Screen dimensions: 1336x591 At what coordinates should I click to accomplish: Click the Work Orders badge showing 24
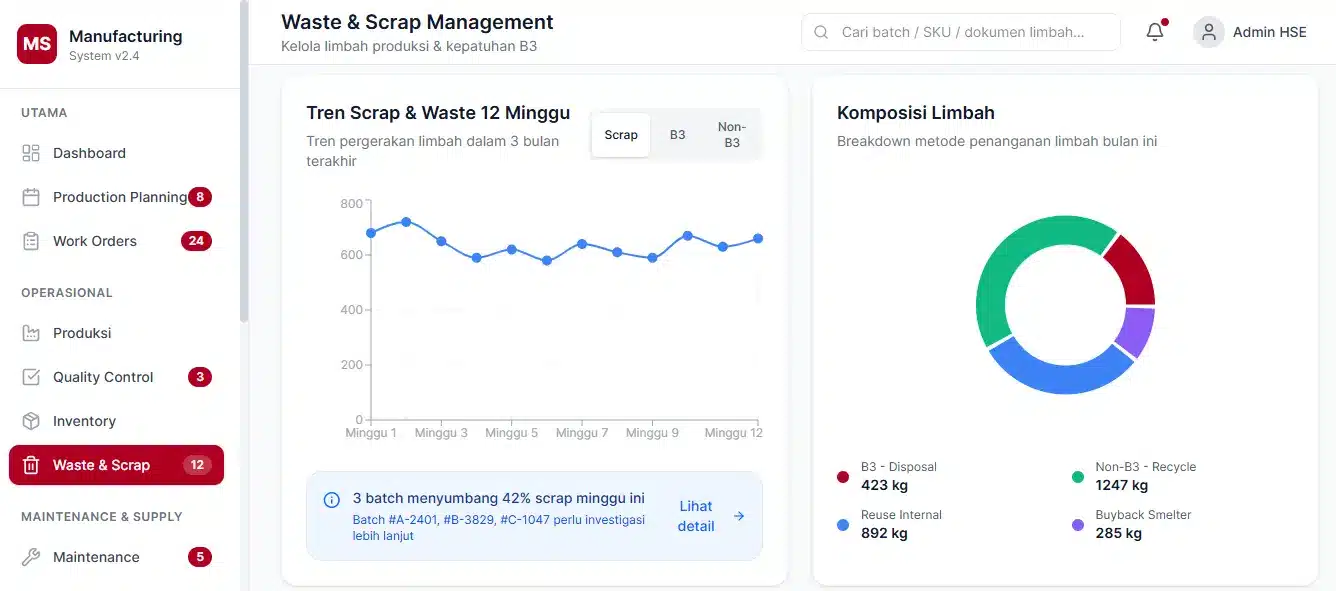click(196, 241)
